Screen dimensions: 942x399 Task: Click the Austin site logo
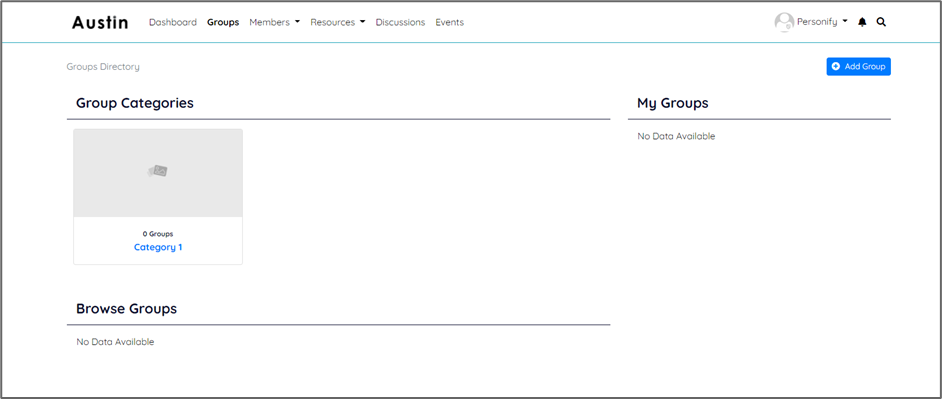click(100, 22)
